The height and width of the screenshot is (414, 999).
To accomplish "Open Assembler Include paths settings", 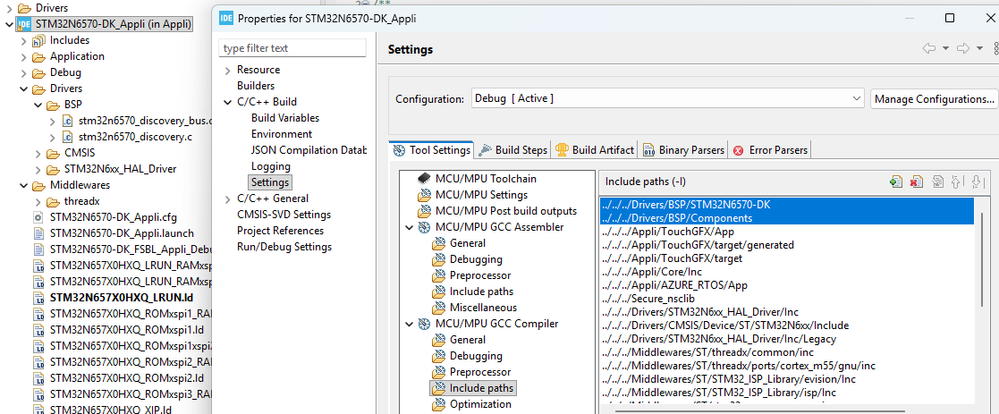I will pyautogui.click(x=472, y=292).
